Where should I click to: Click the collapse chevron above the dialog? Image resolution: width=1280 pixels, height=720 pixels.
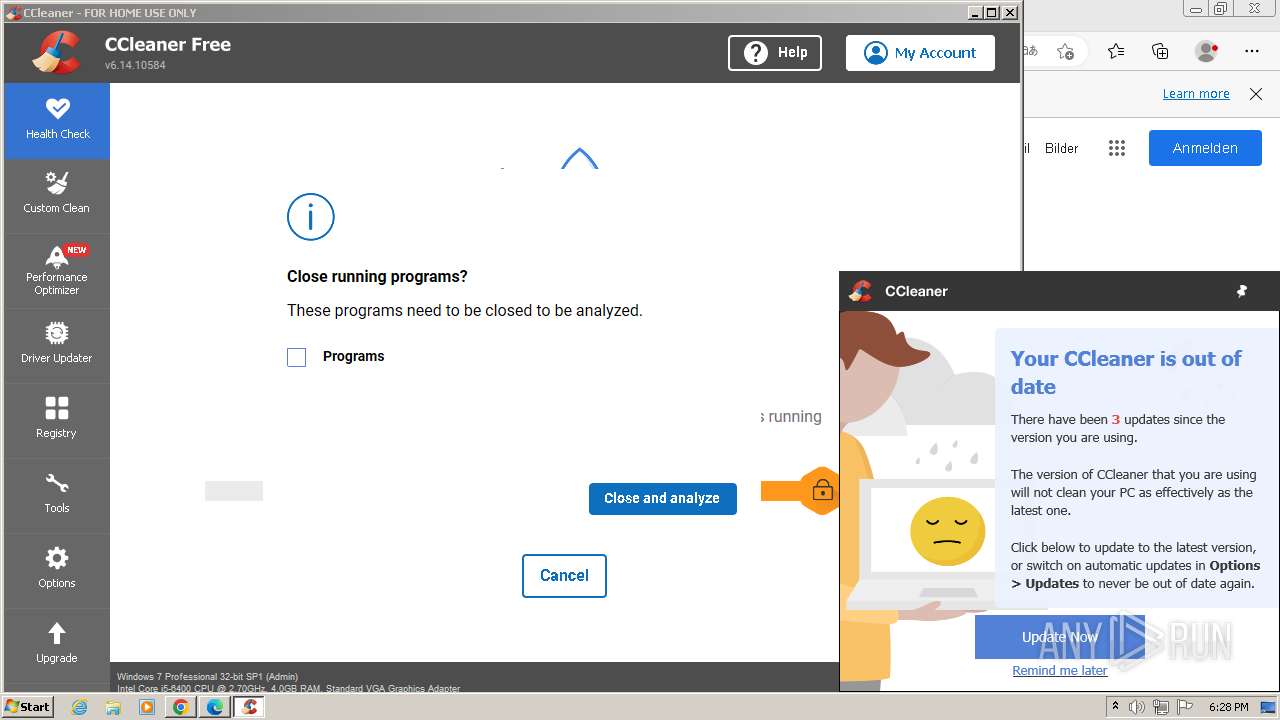point(579,158)
